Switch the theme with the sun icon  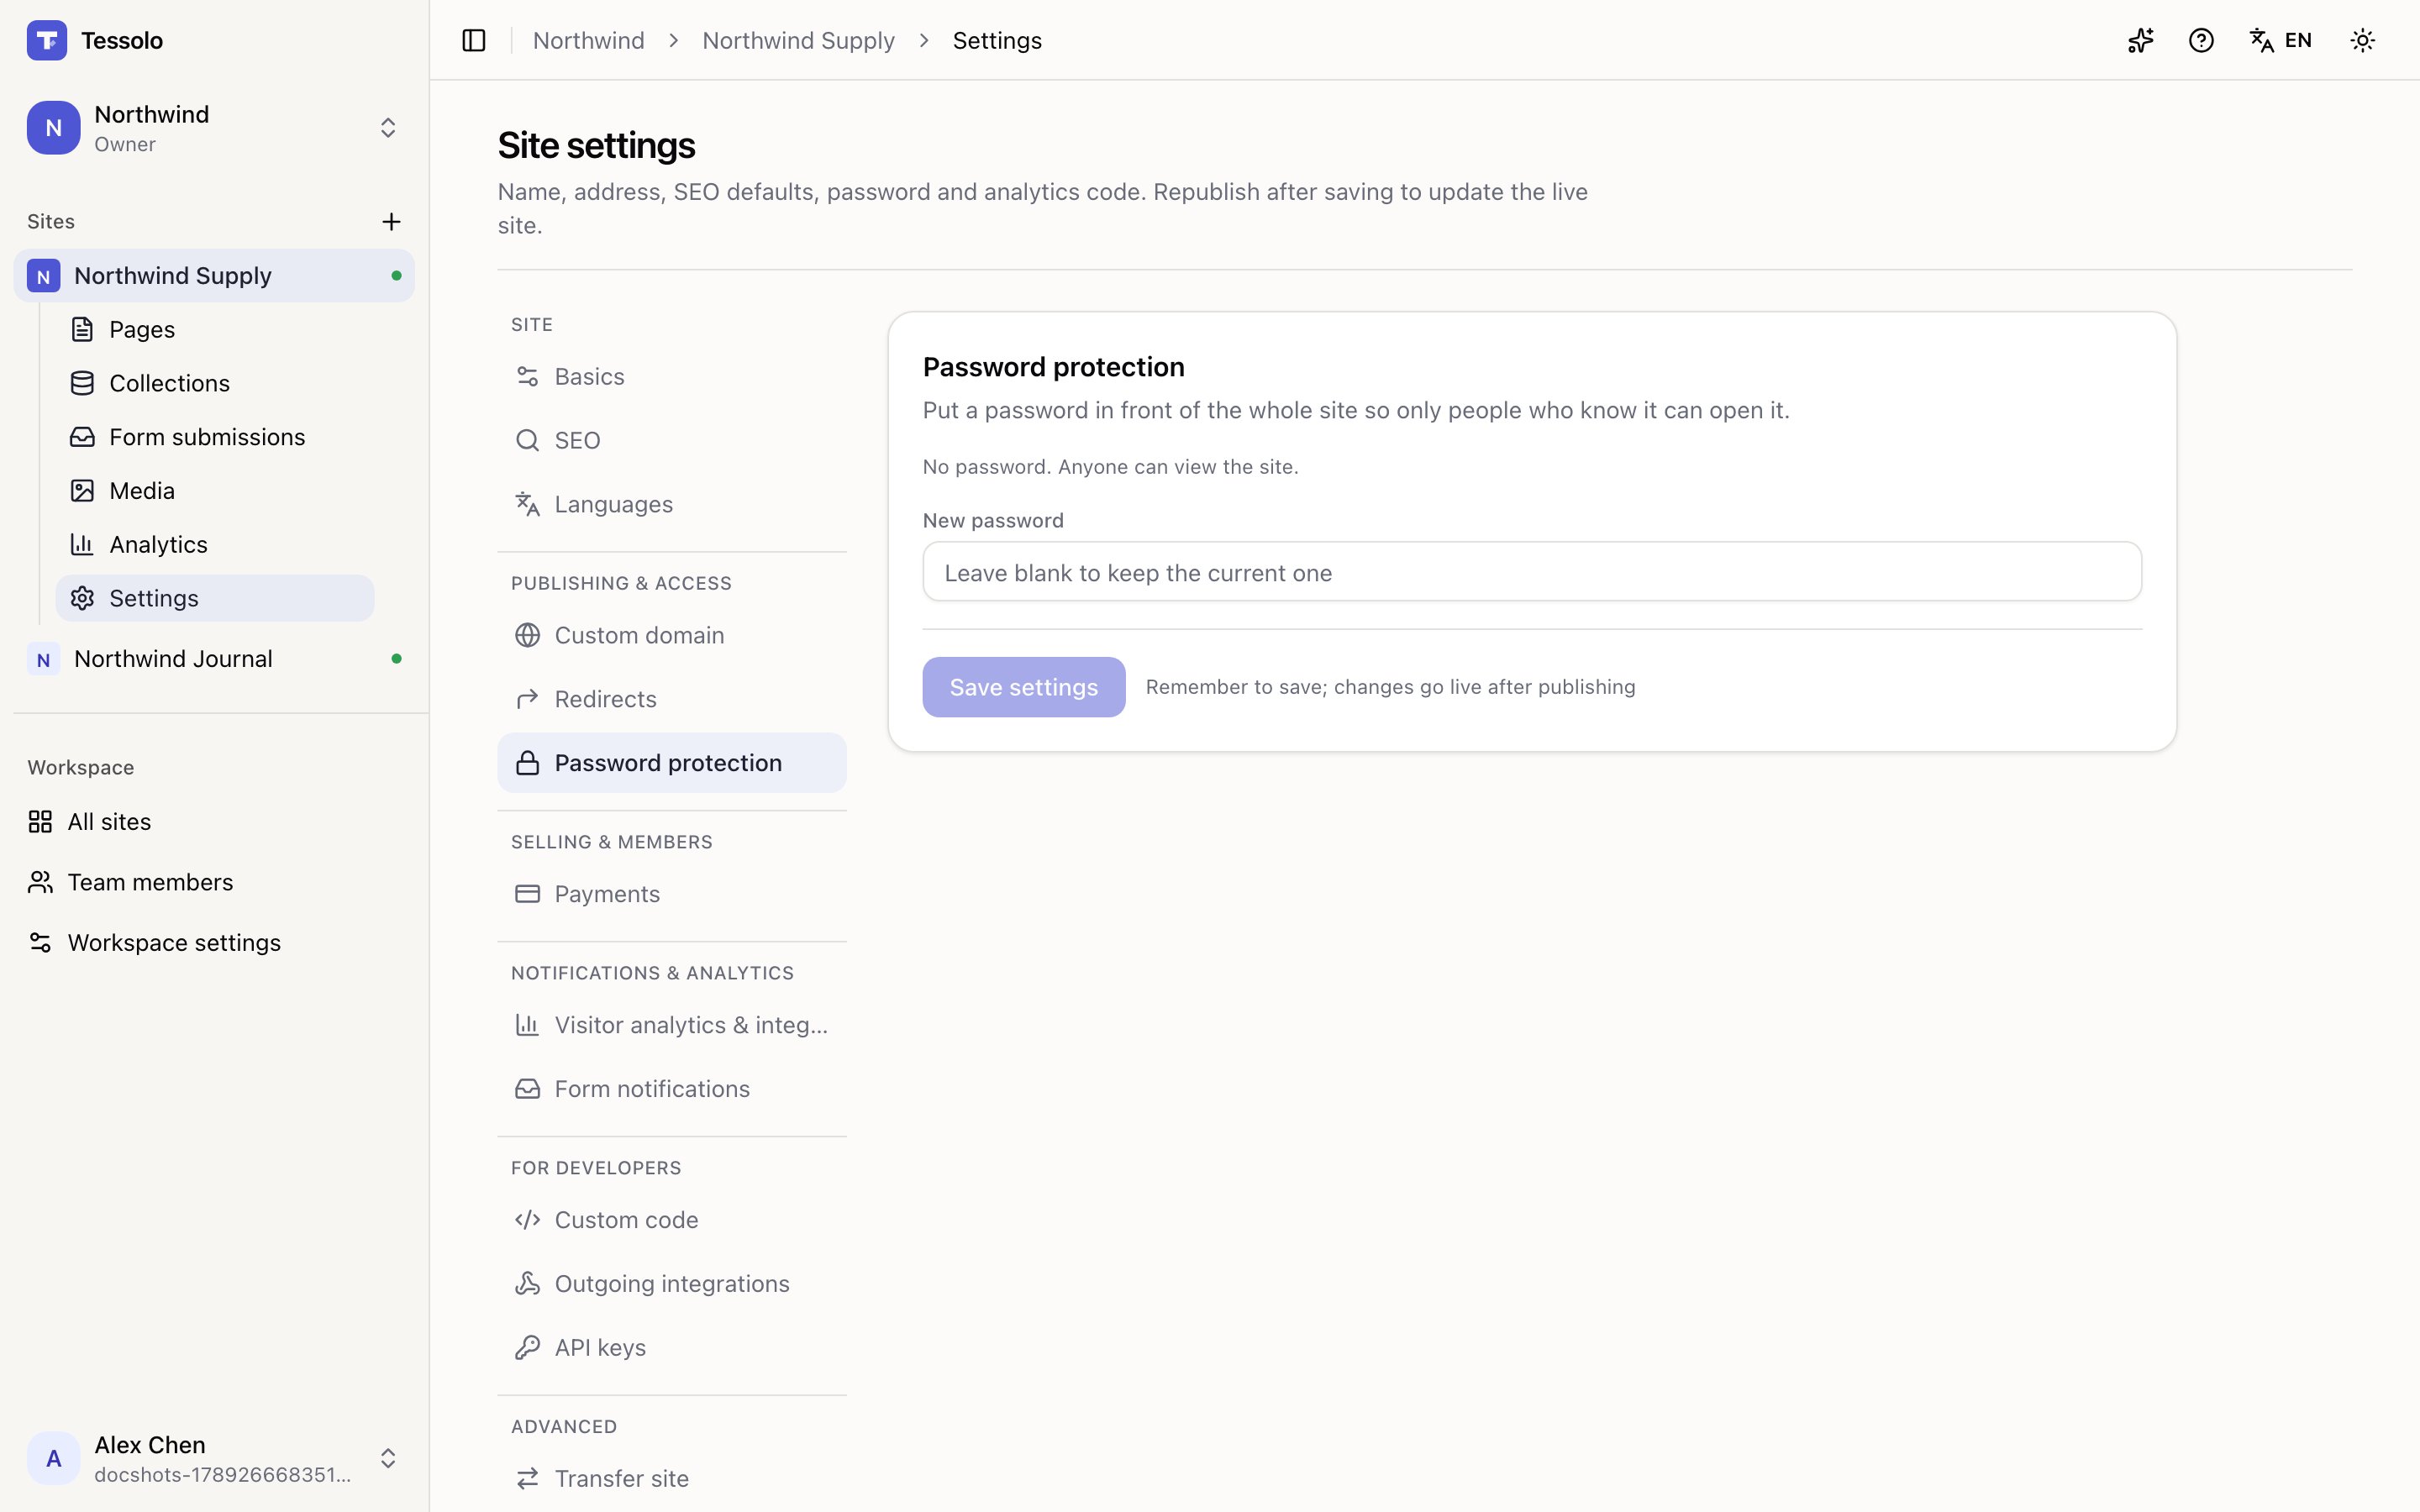[2362, 40]
